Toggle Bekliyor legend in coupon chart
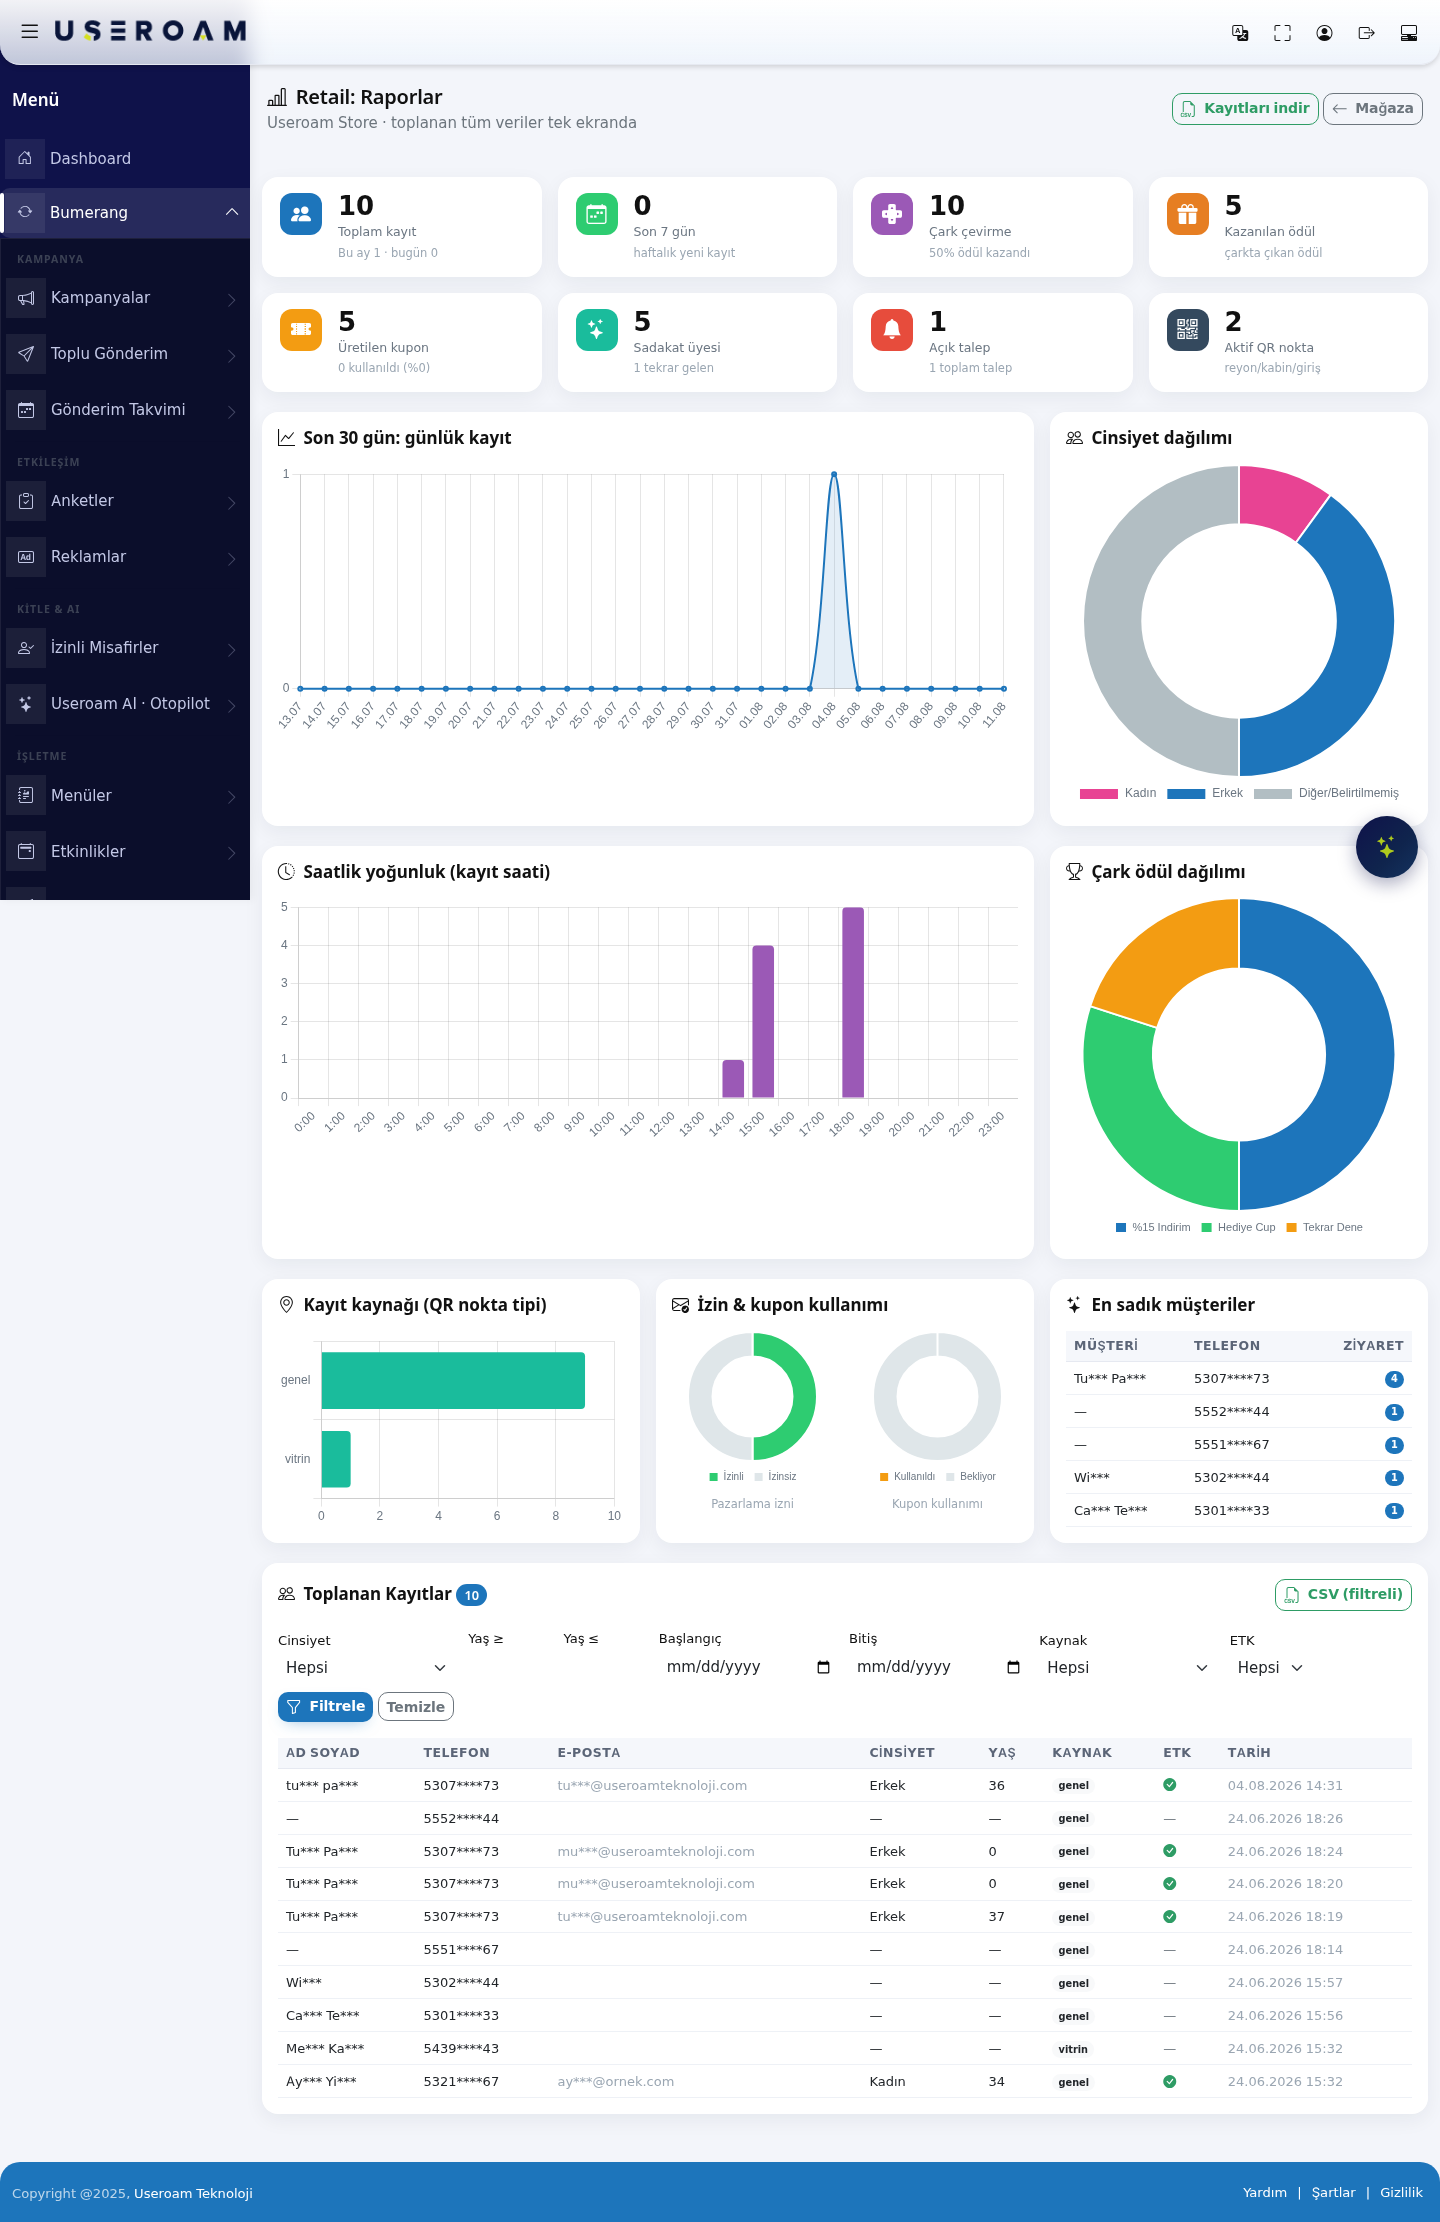Viewport: 1440px width, 2222px height. tap(971, 1476)
